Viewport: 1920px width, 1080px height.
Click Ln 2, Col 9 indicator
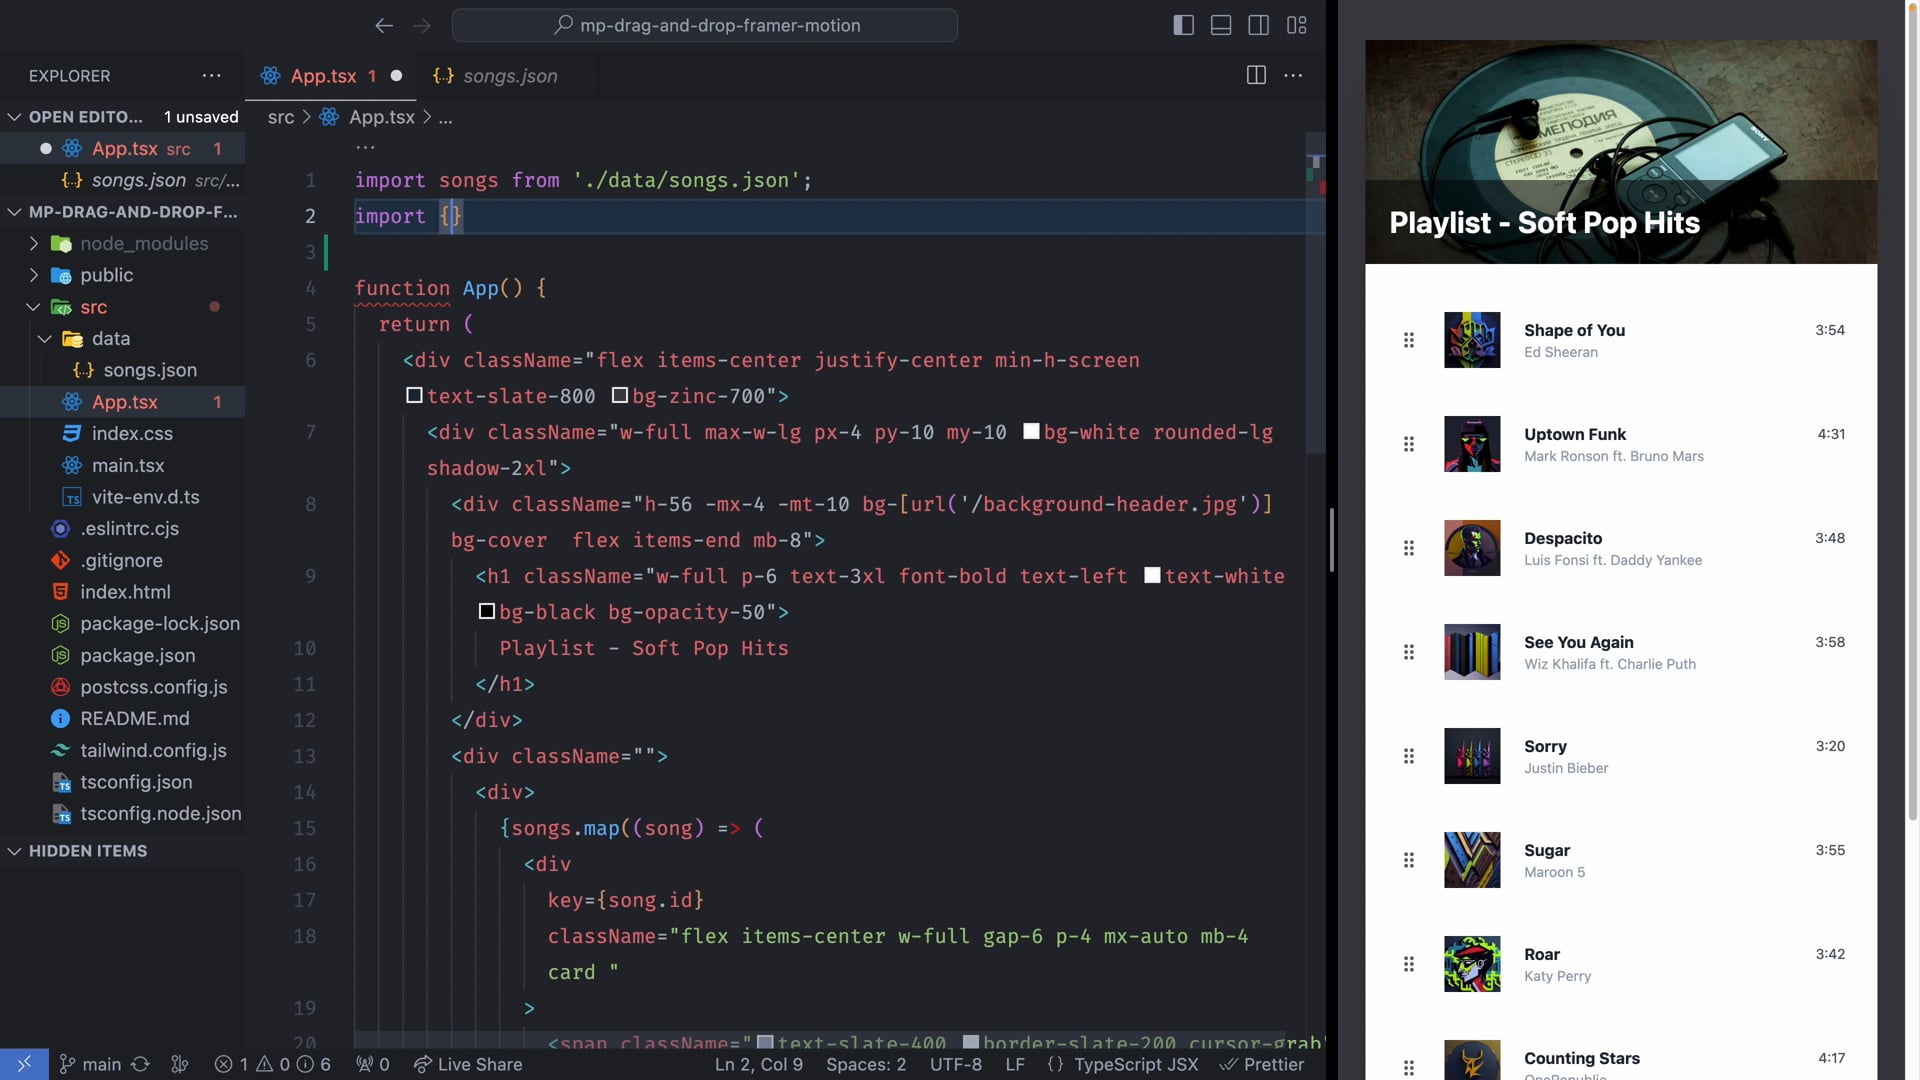(x=759, y=1064)
